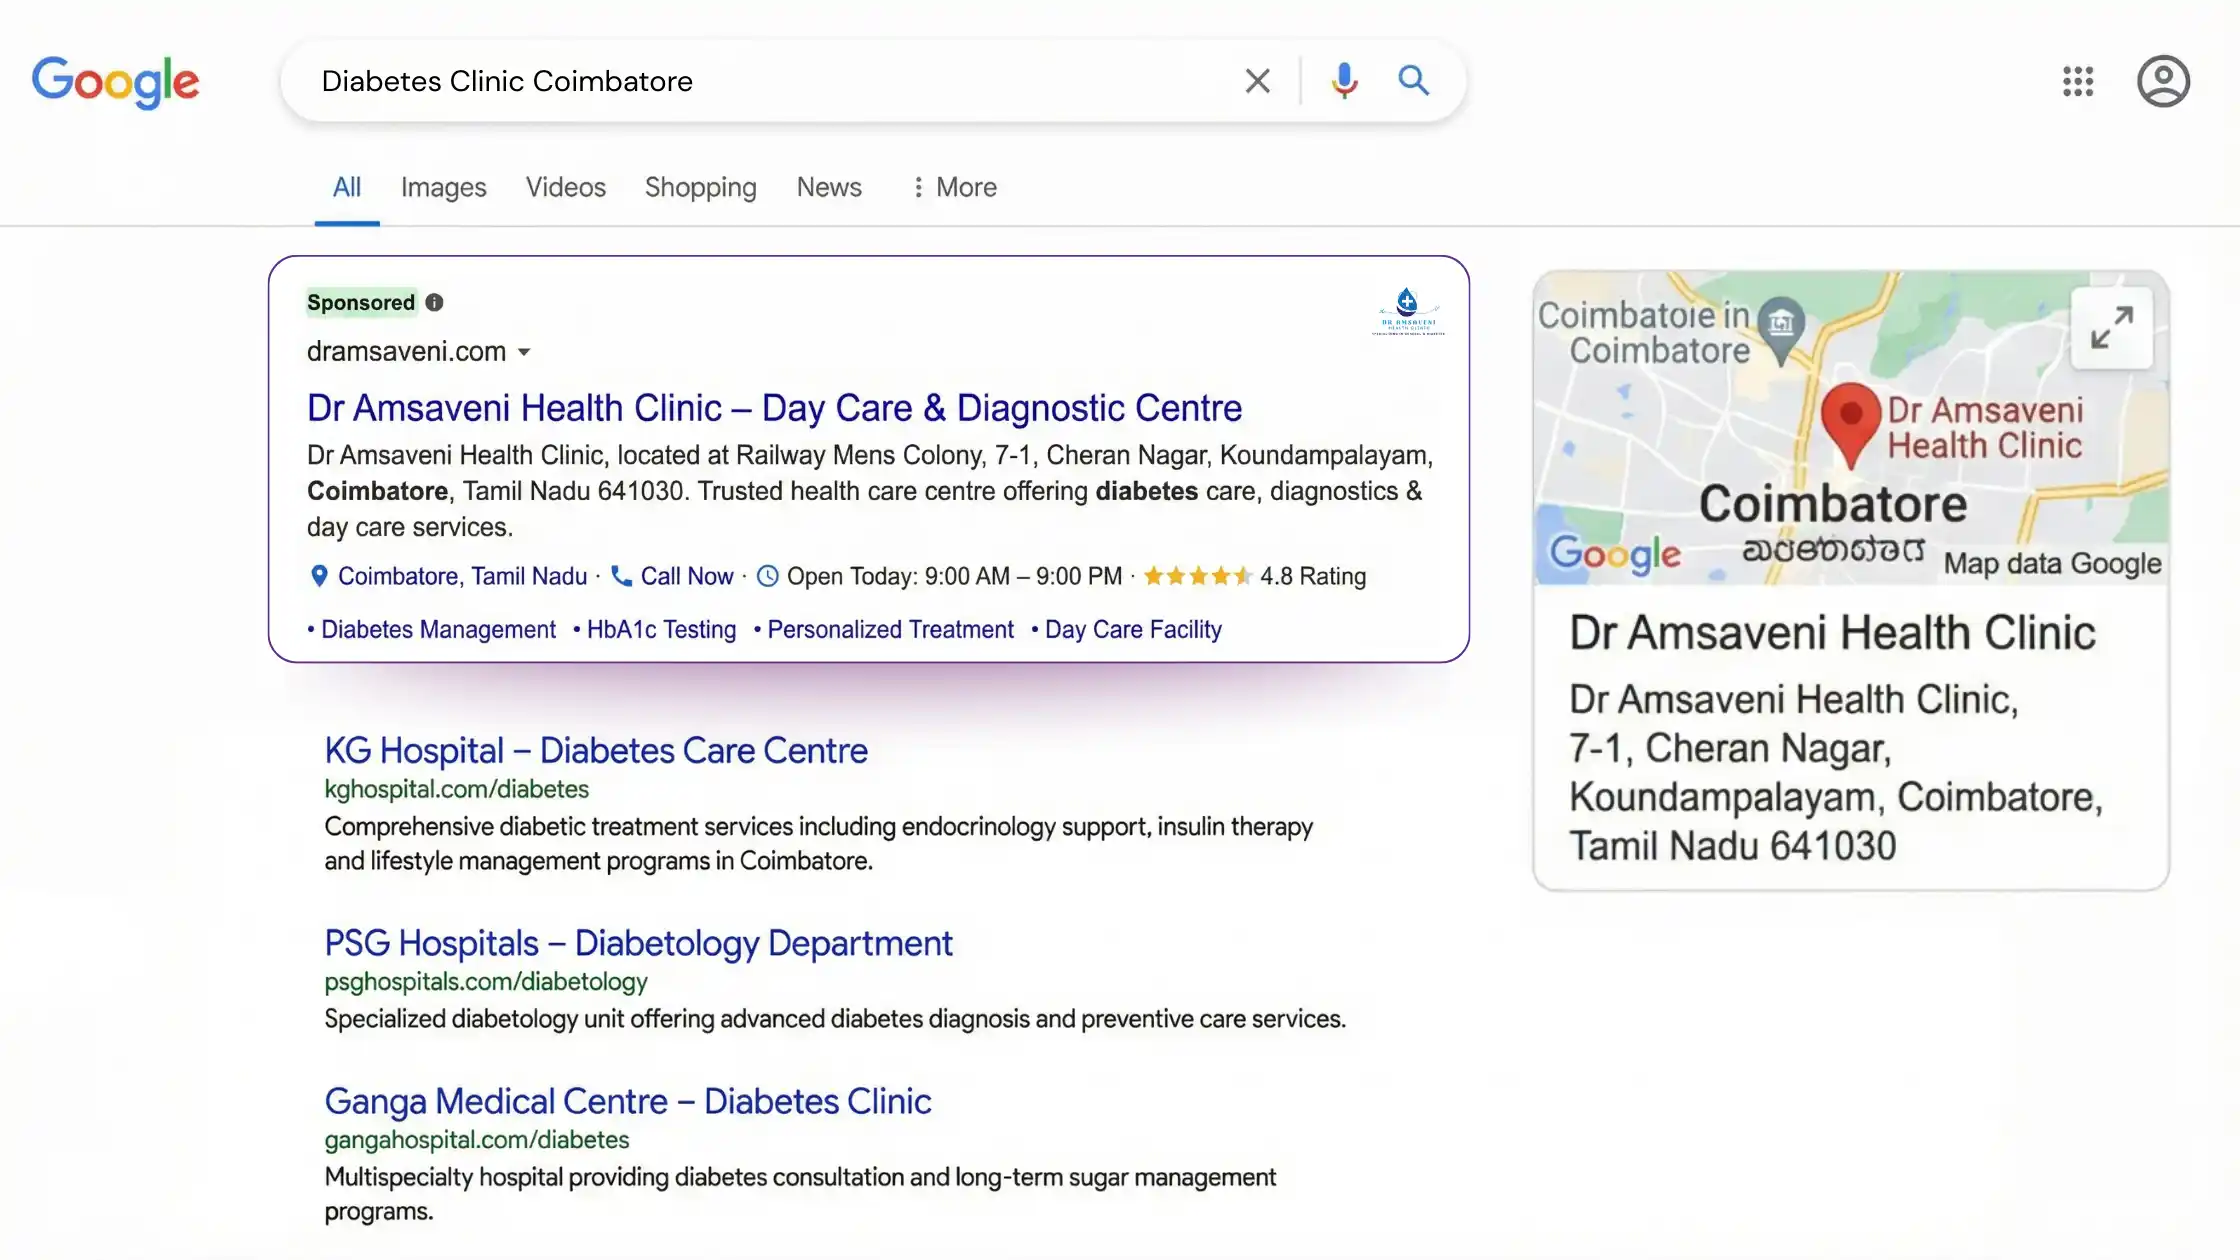Go to Google home via logo

click(x=115, y=81)
